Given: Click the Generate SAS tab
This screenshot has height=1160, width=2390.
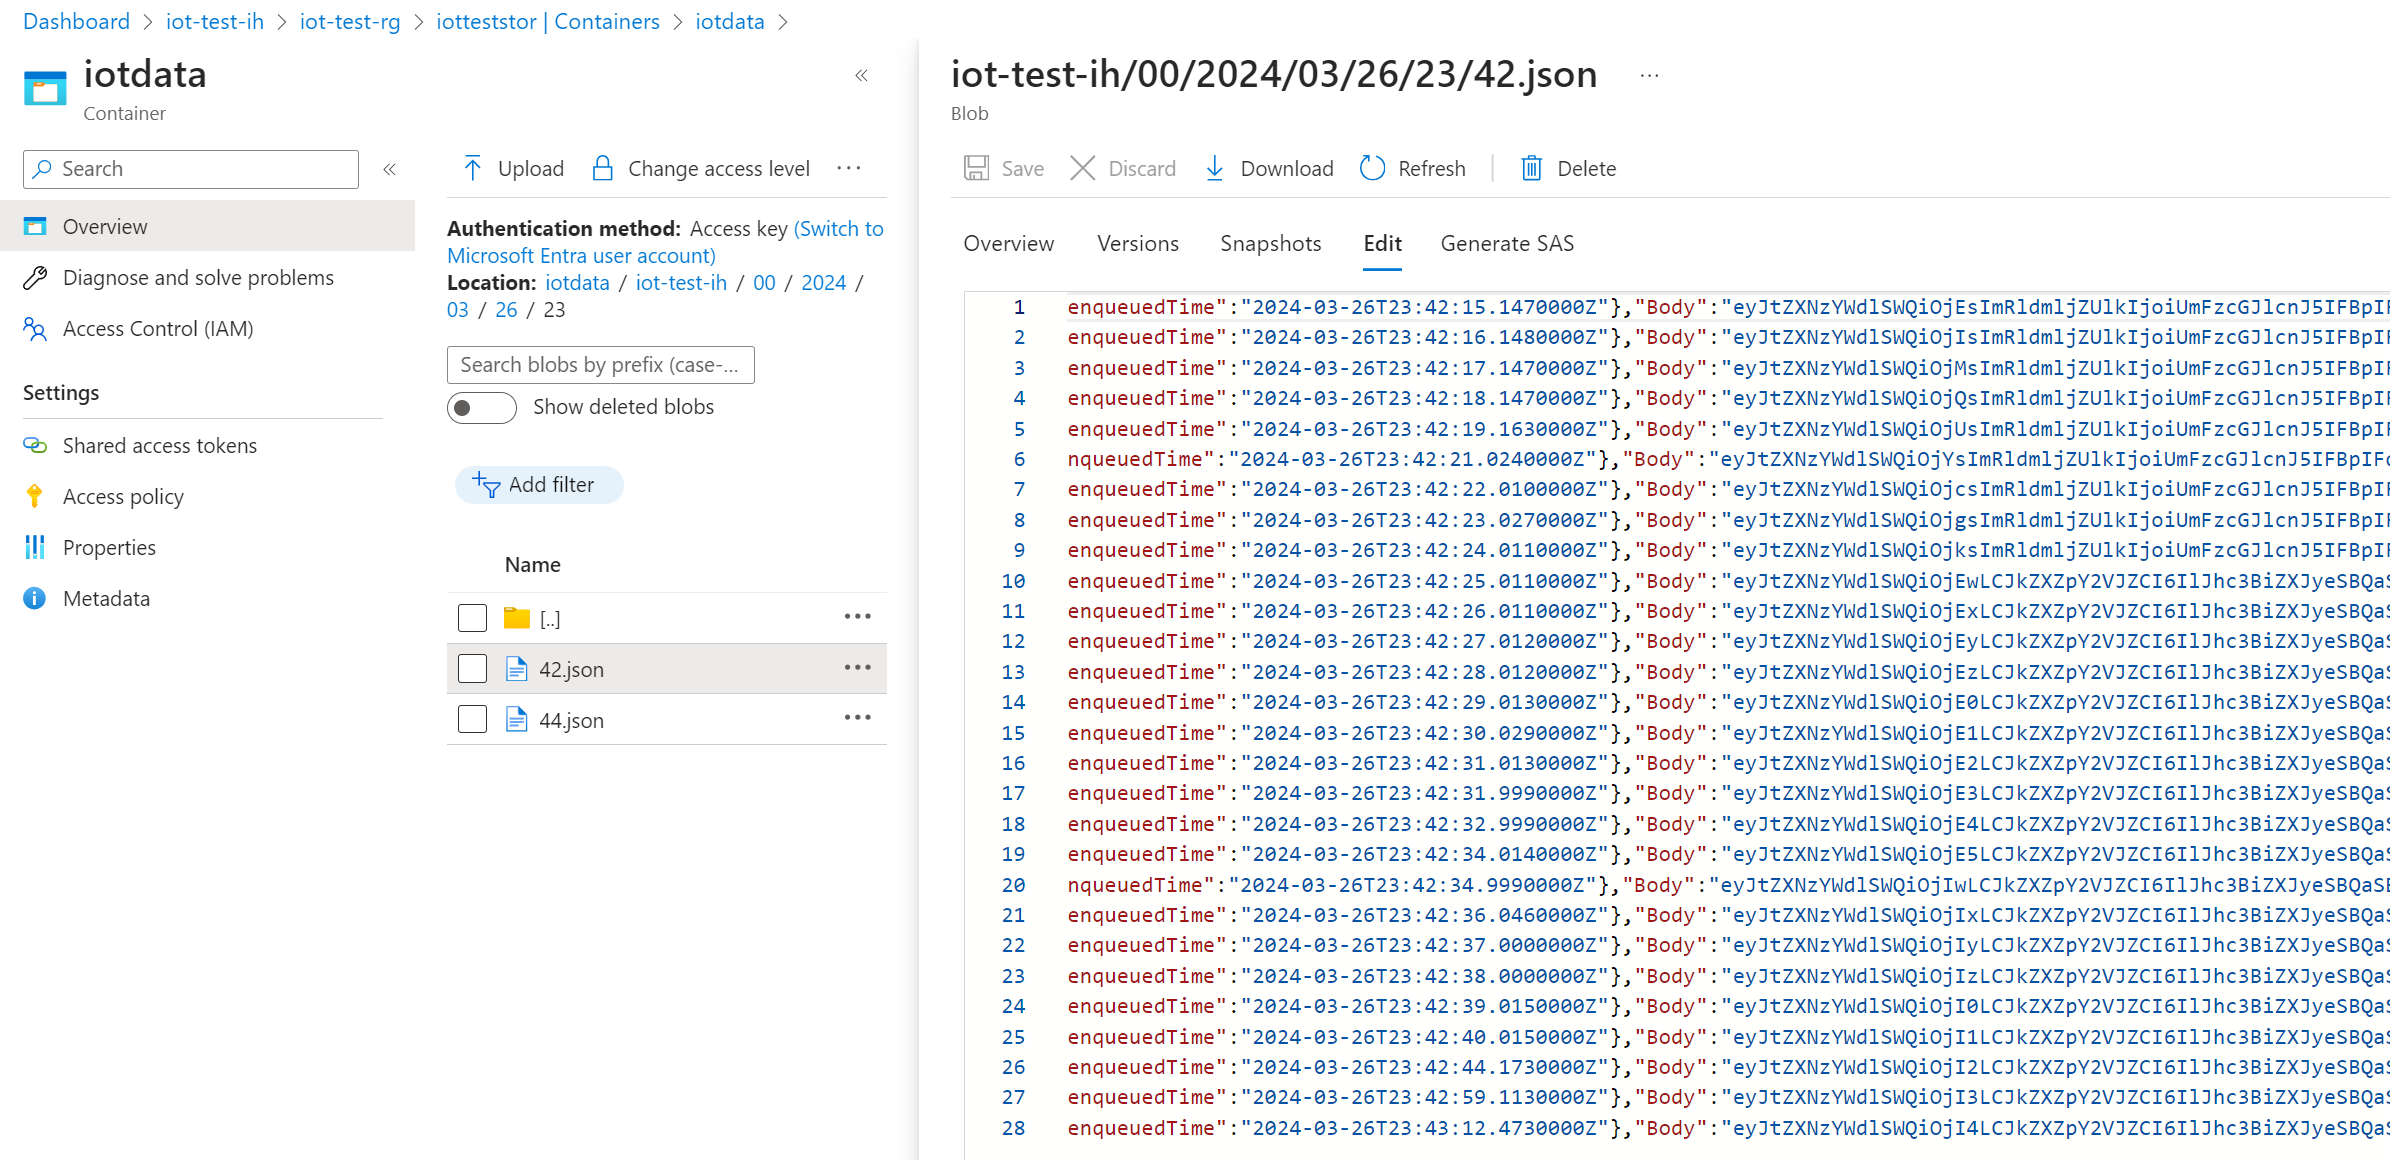Looking at the screenshot, I should [x=1506, y=242].
